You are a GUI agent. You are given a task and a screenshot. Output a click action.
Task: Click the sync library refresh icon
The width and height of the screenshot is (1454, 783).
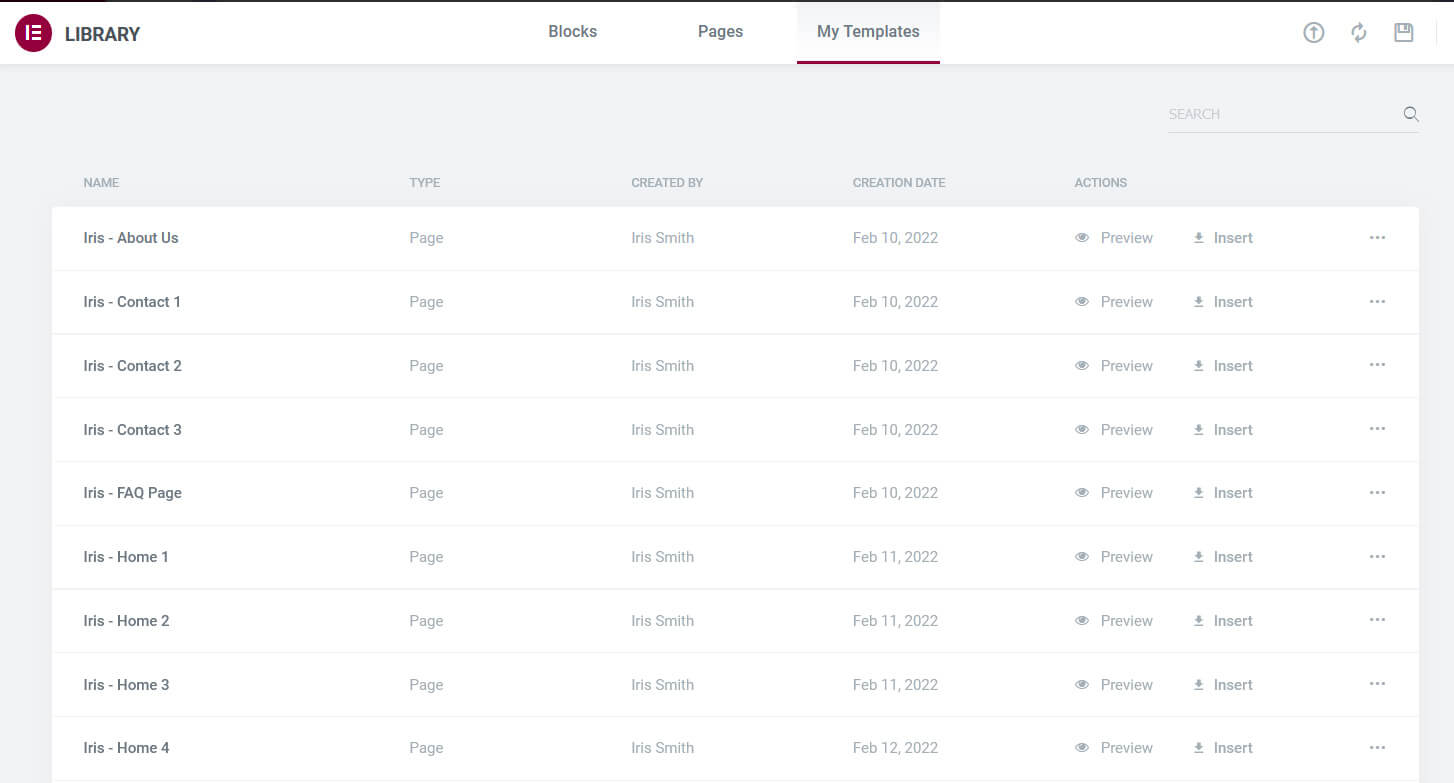coord(1358,33)
